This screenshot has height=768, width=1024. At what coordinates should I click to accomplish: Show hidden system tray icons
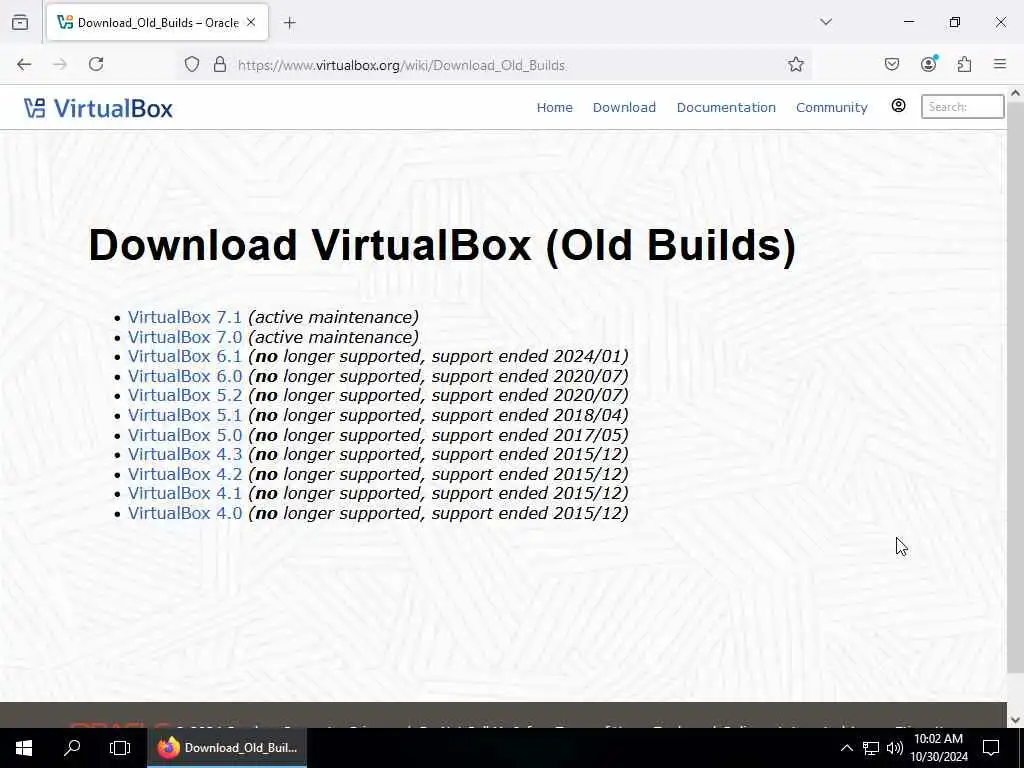(x=846, y=748)
